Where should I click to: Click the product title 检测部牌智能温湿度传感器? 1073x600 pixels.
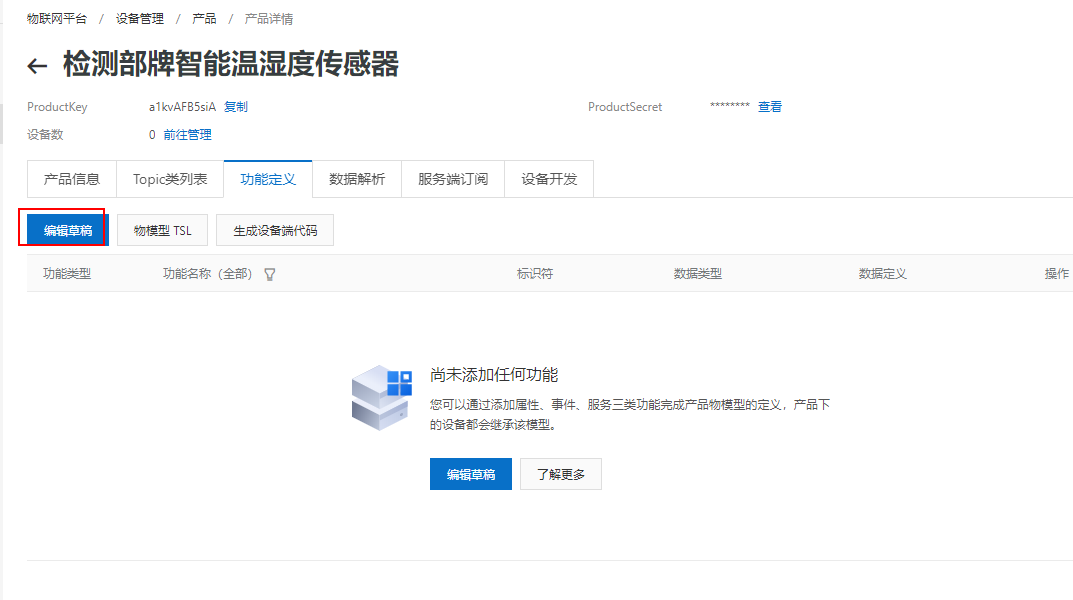point(231,64)
